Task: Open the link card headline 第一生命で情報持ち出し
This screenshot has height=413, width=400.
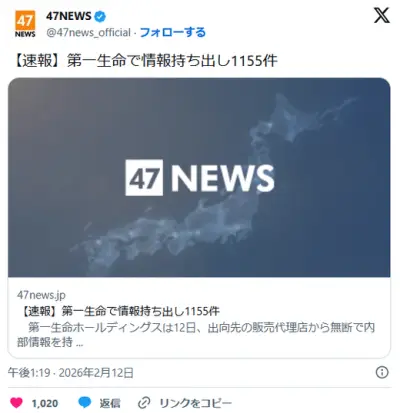Action: (x=119, y=311)
